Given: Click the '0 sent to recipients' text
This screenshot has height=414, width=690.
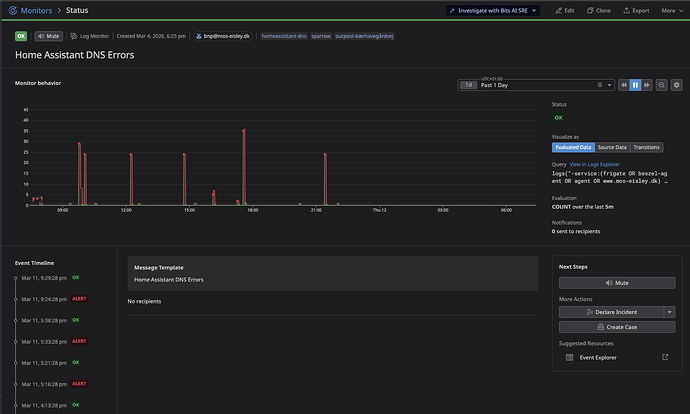Looking at the screenshot, I should [x=576, y=231].
